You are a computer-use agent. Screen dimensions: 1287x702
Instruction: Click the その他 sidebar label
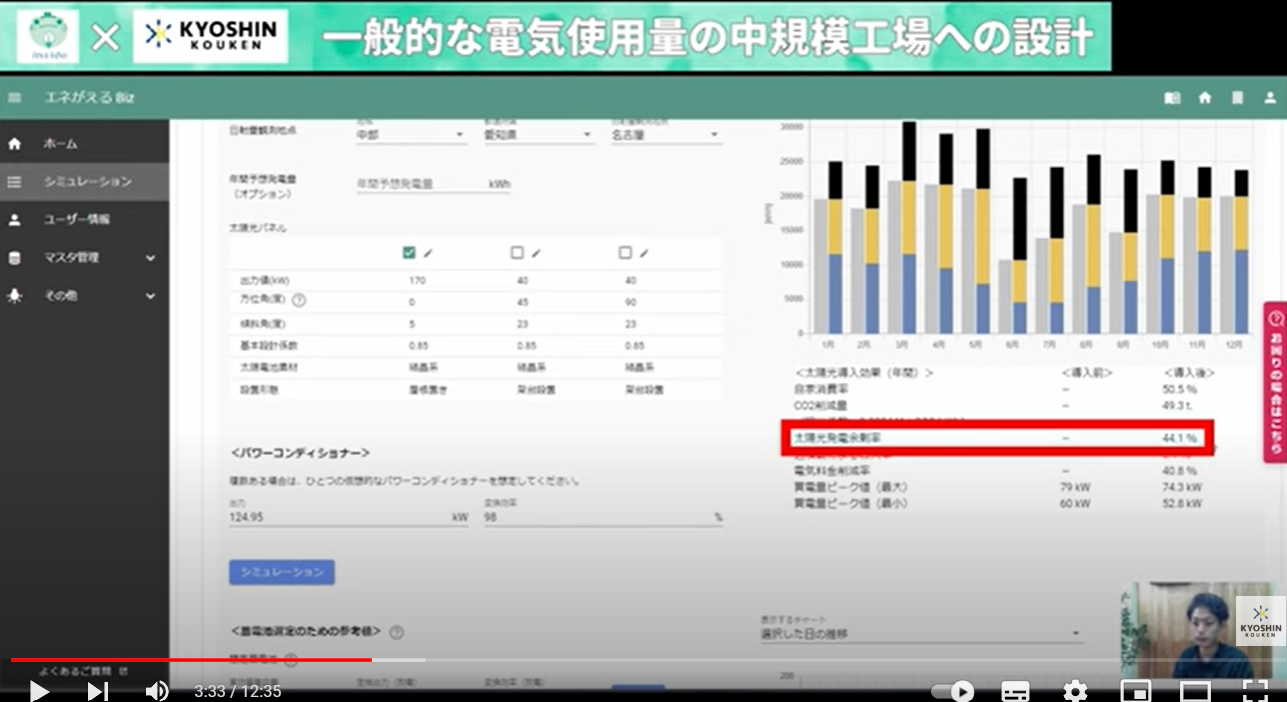[59, 296]
